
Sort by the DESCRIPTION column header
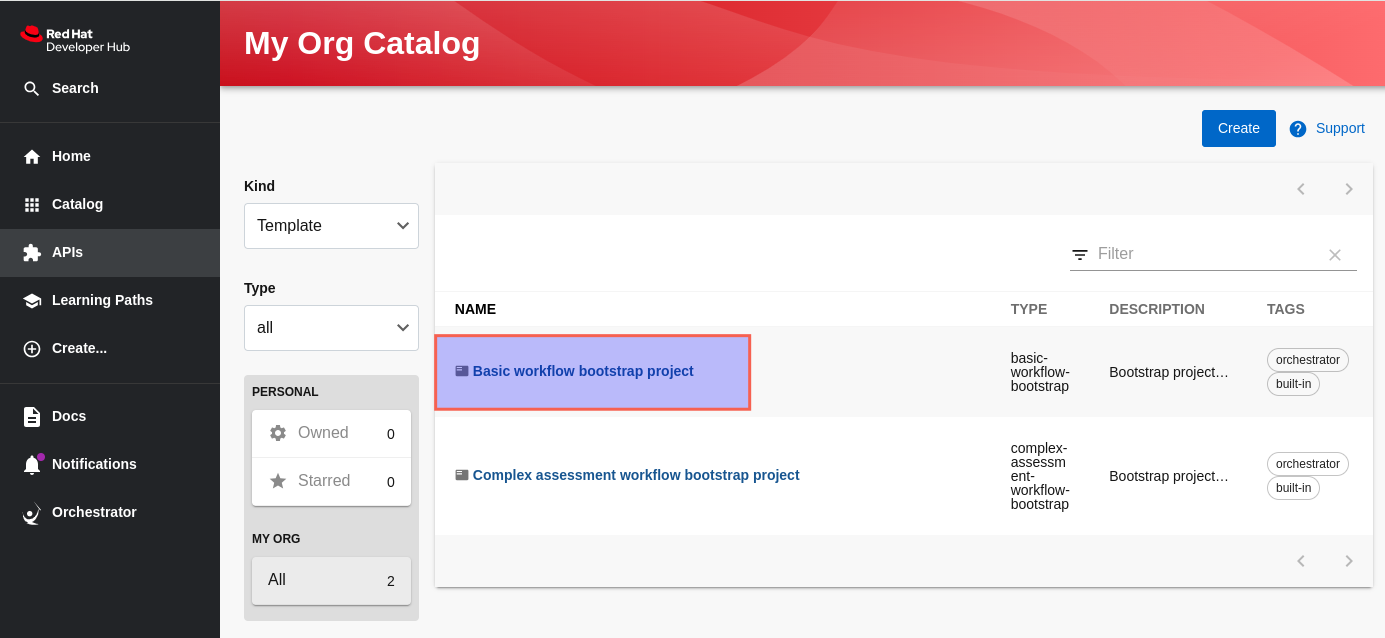coord(1157,309)
